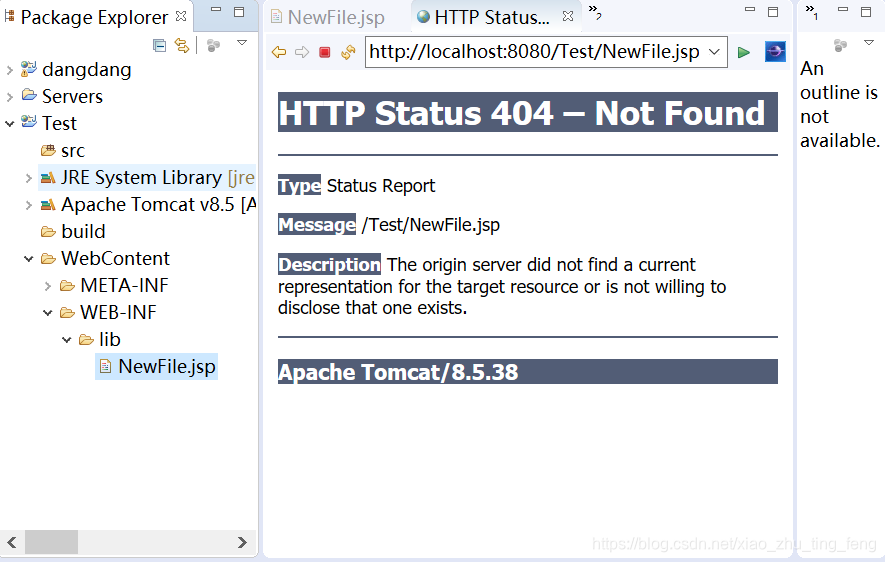885x562 pixels.
Task: Select Apache Tomcat v8.5 library entry
Action: [x=159, y=204]
